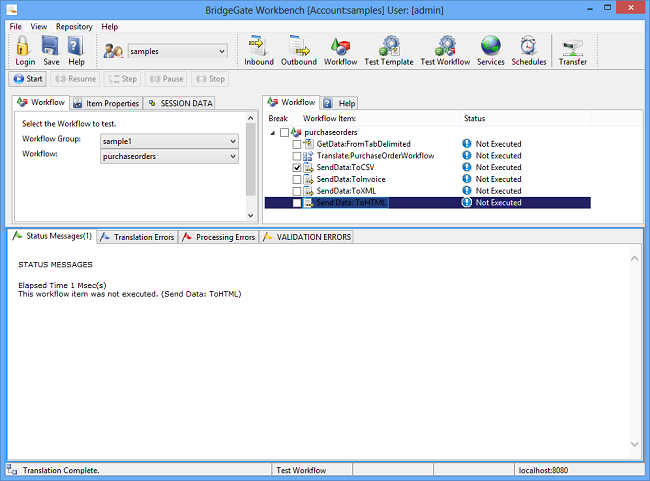Click the status icon for GetData:FromTabDelimited
Screen dimensions: 650x481
(x=467, y=143)
